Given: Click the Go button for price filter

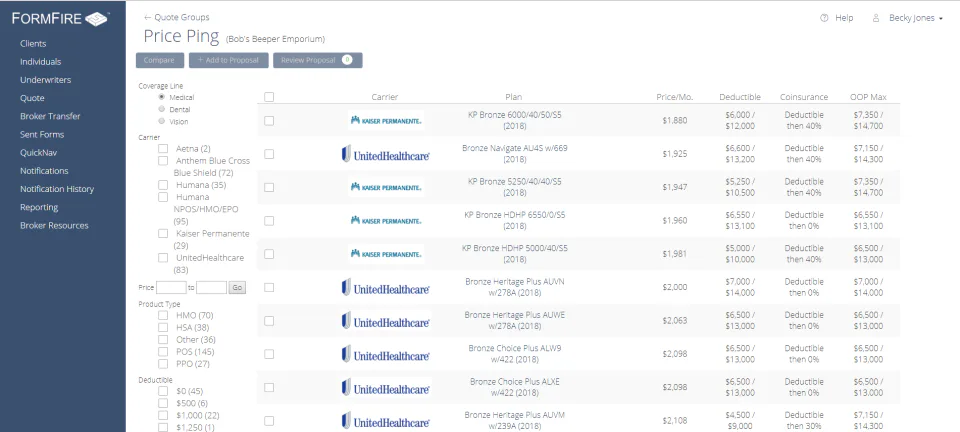Looking at the screenshot, I should click(237, 288).
